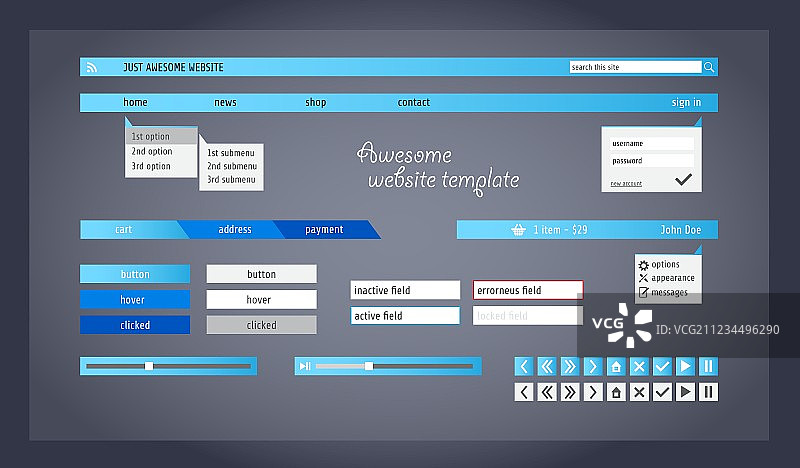
Task: Open the news menu item
Action: pos(225,103)
